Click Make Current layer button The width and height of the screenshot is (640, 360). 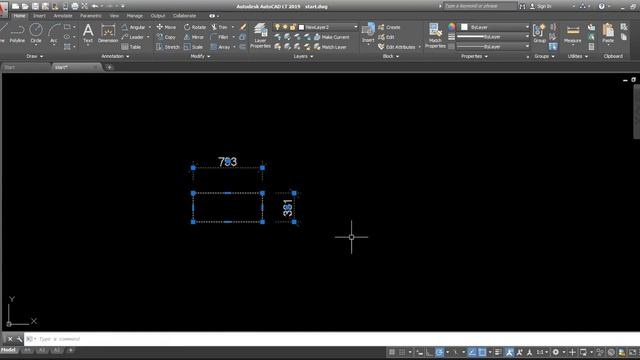click(331, 37)
